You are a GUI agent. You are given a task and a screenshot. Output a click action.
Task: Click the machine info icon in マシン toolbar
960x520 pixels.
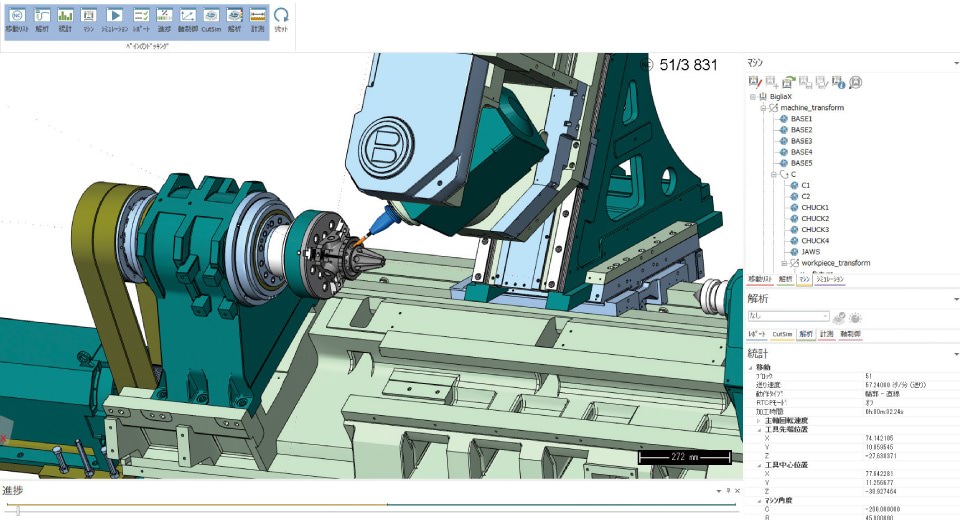(x=840, y=82)
